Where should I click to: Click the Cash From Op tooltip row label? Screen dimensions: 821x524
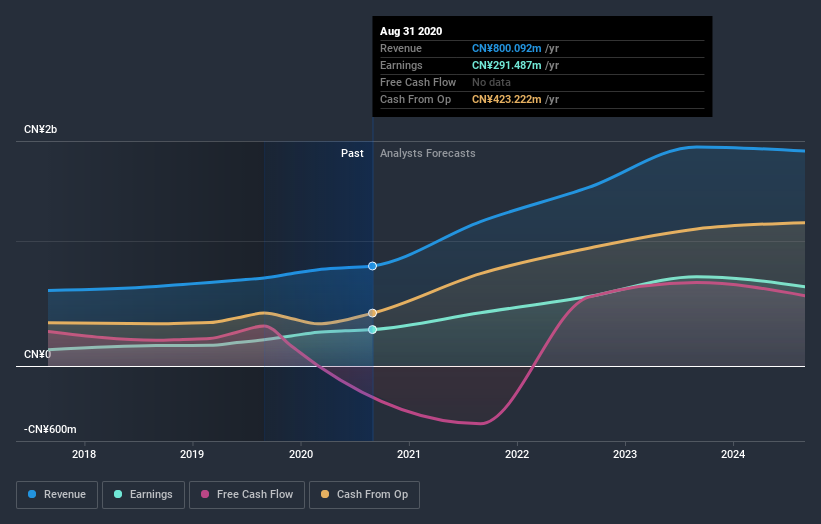click(x=416, y=99)
